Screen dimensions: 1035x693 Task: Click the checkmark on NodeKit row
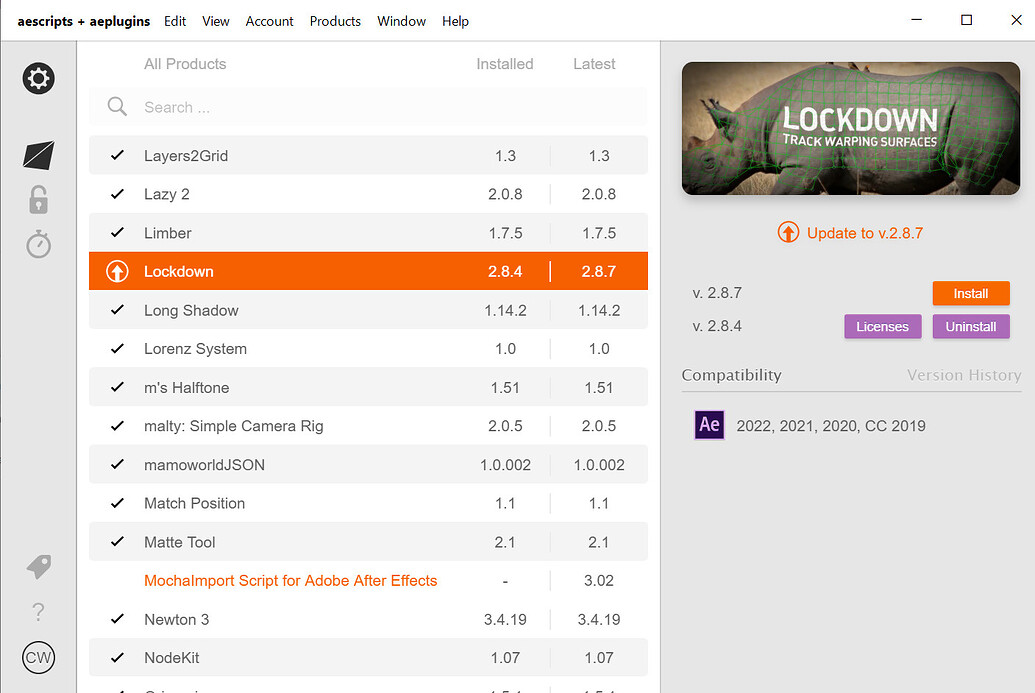[117, 657]
